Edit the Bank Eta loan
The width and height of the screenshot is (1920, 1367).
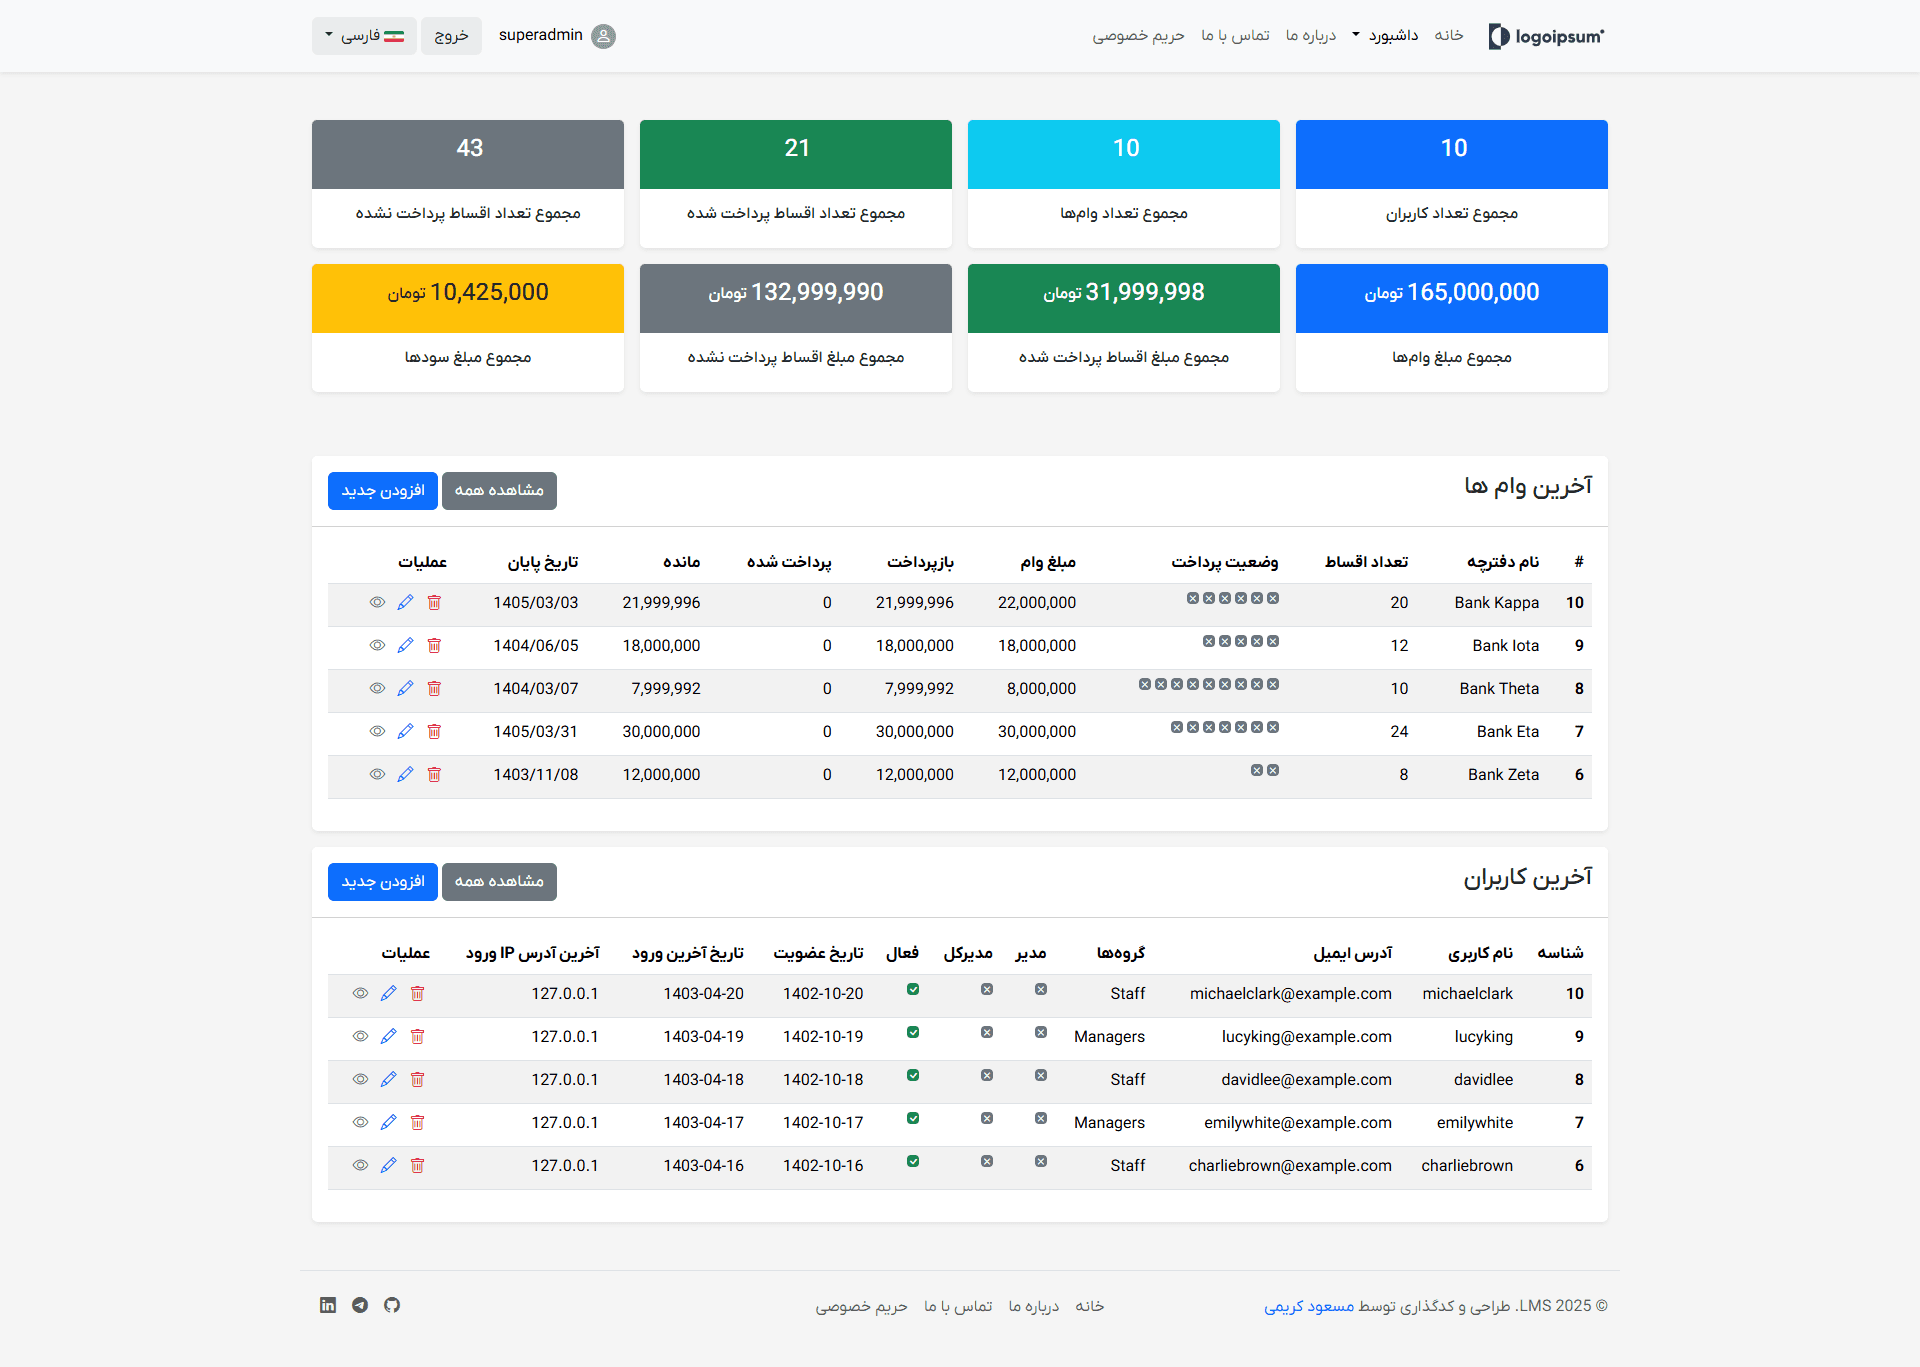(x=405, y=731)
